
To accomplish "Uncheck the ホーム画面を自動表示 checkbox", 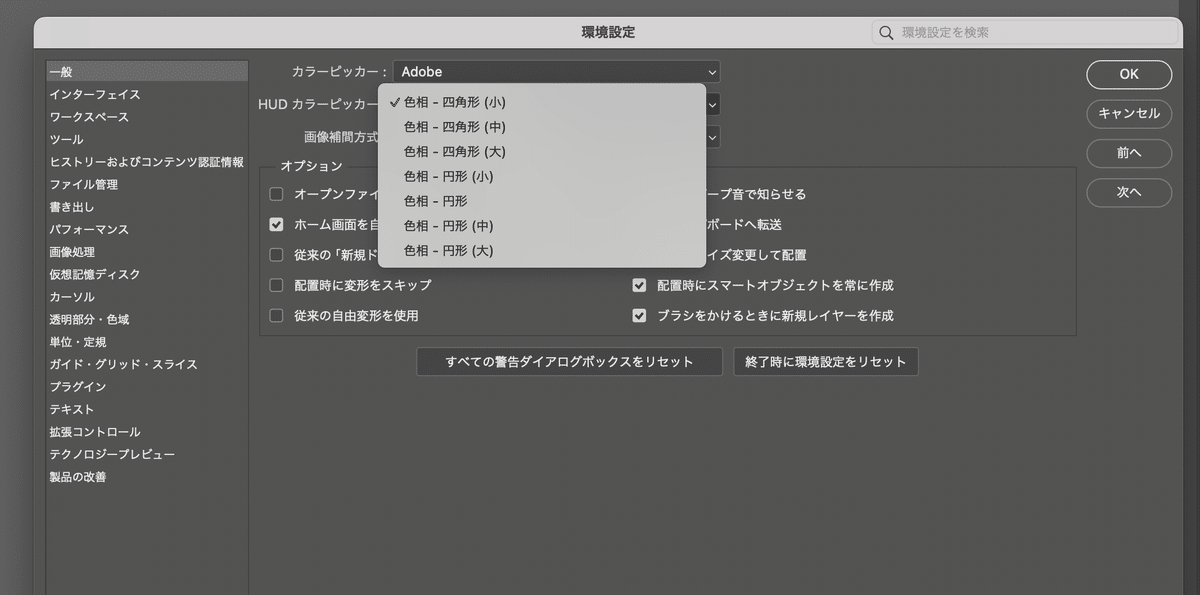I will click(x=276, y=225).
